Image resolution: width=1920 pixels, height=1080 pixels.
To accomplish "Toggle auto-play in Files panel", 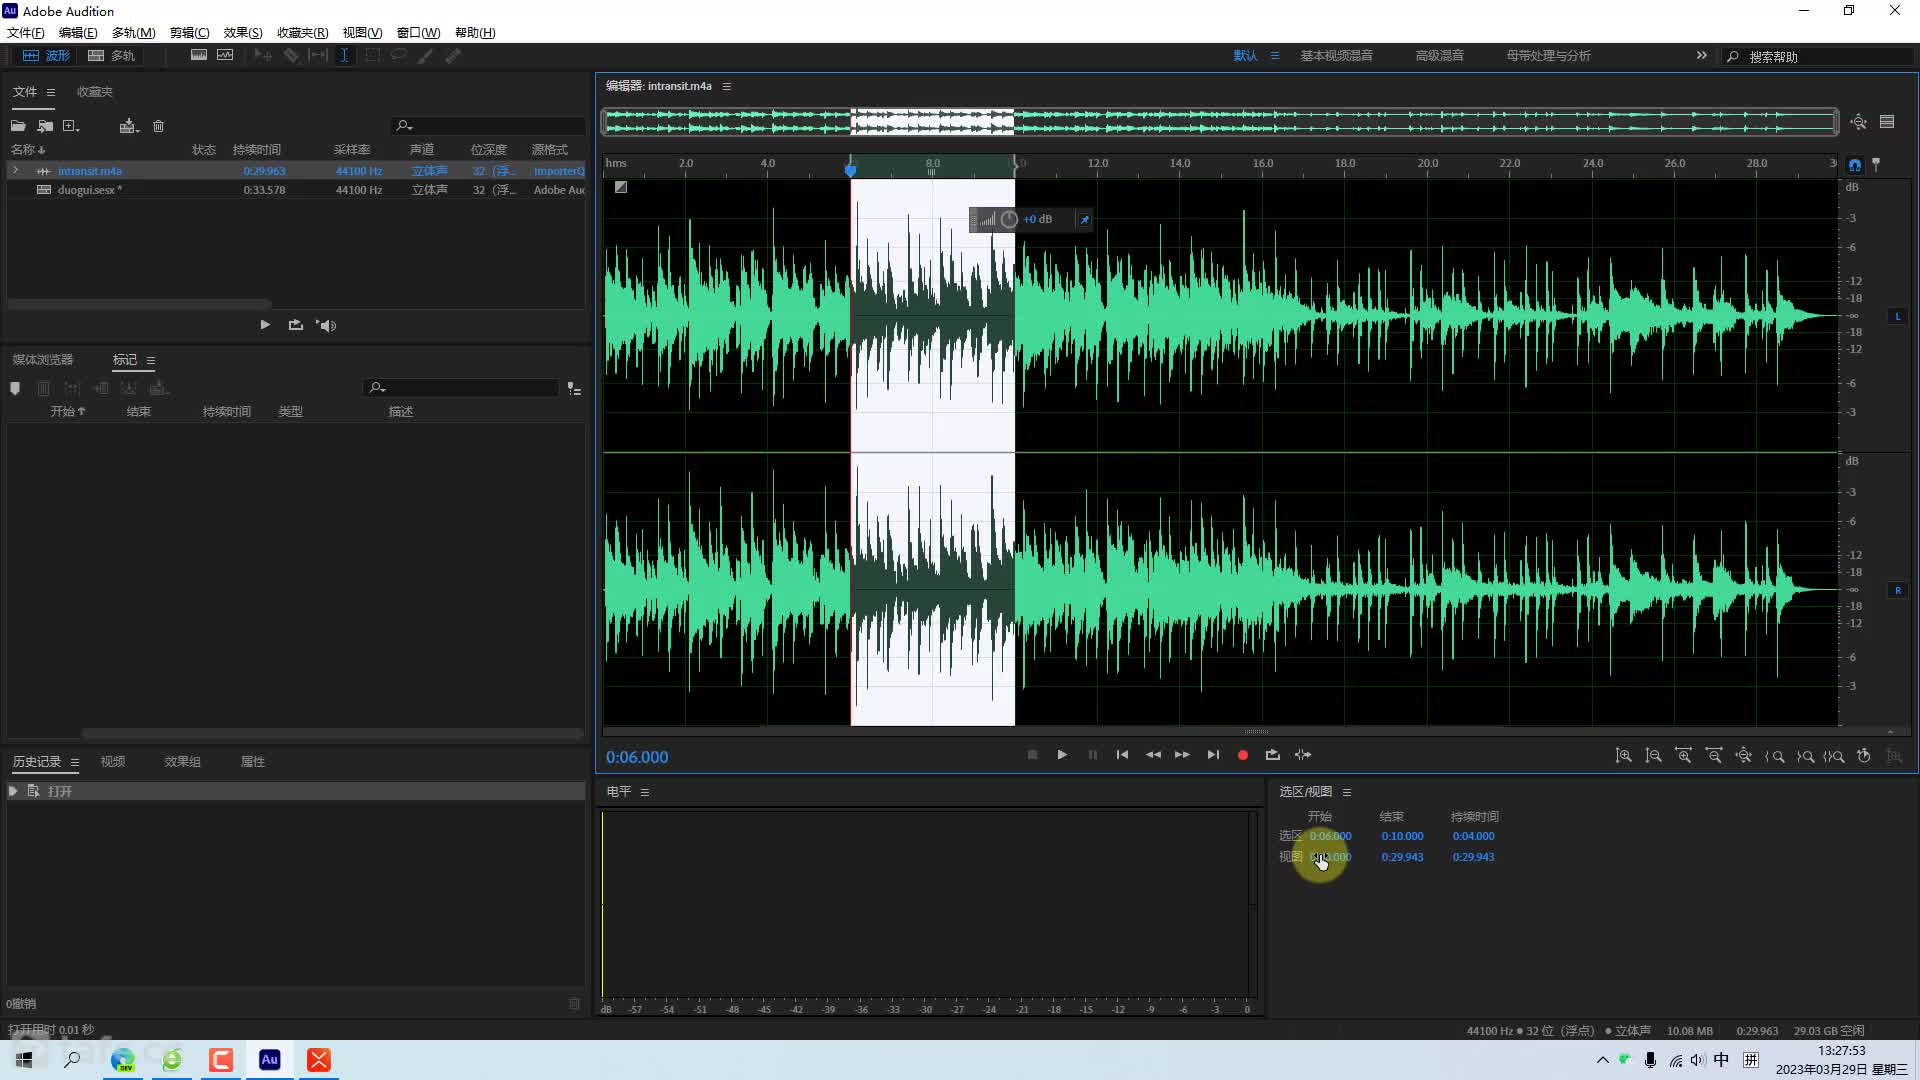I will coord(326,325).
